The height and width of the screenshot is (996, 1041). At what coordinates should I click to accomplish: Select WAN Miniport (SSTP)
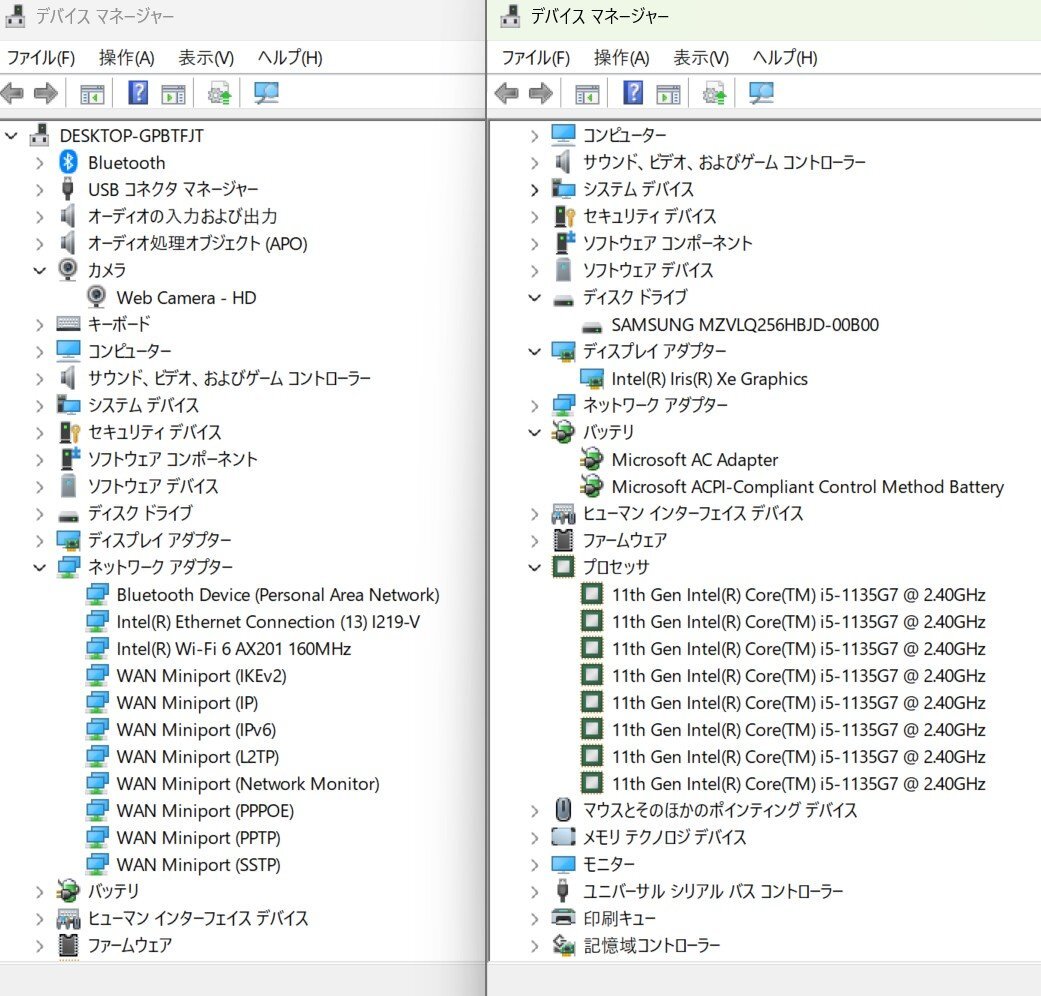click(x=199, y=865)
